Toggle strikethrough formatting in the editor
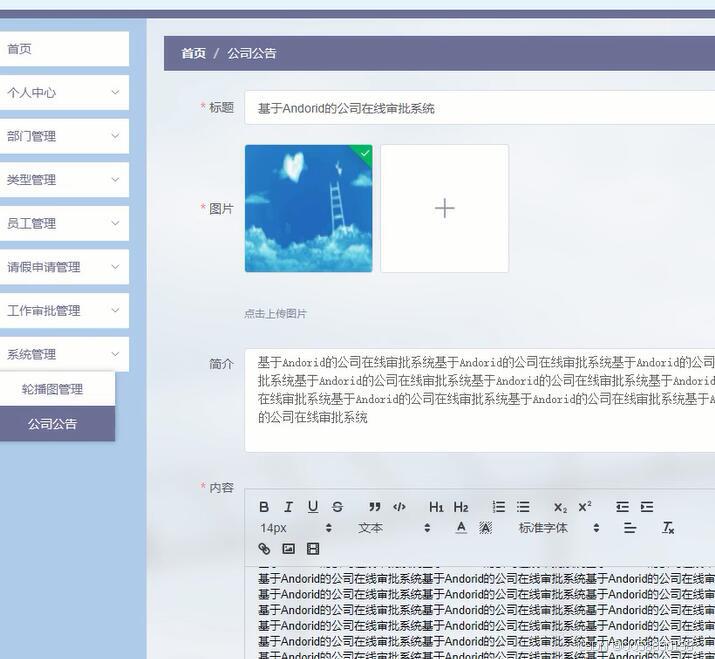 337,507
